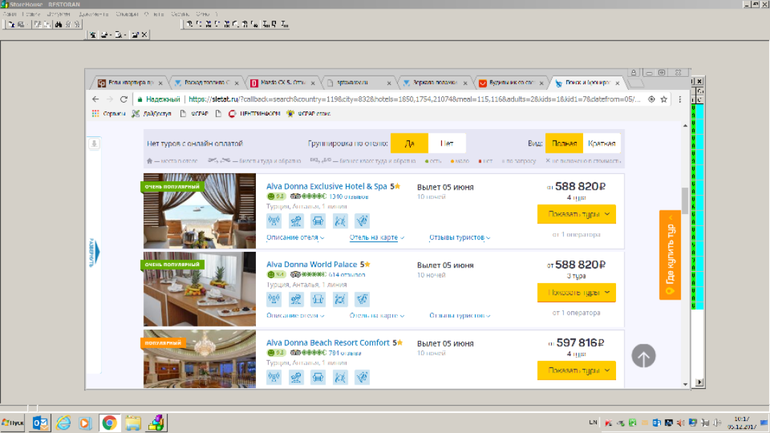The height and width of the screenshot is (433, 770).
Task: Expand "Показать туры" for Alva Donna Exclusive Hotel
Action: pos(576,214)
